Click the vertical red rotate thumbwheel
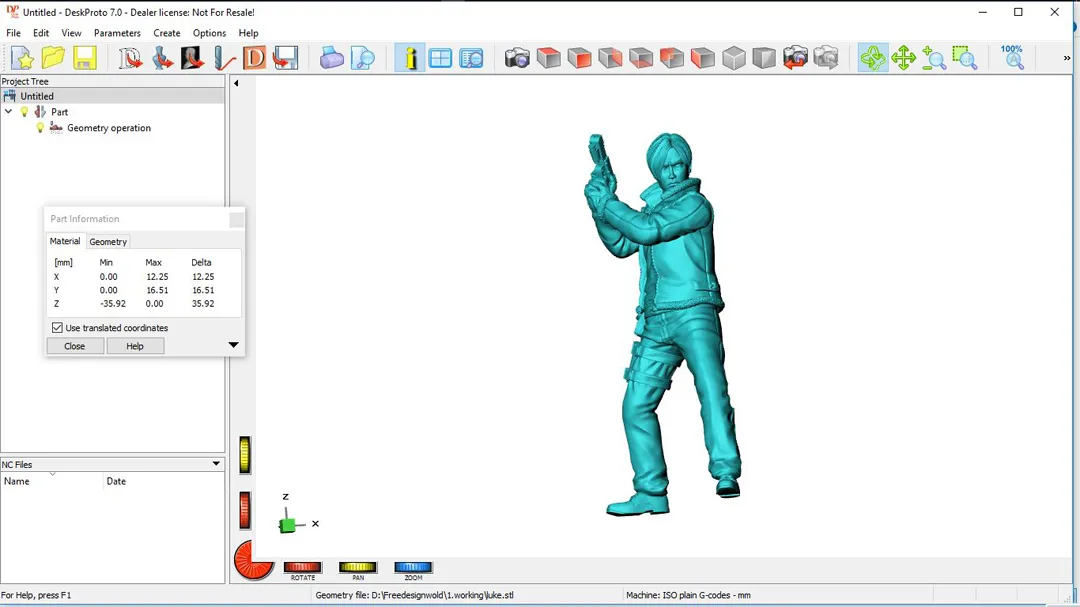1080x607 pixels. click(245, 511)
